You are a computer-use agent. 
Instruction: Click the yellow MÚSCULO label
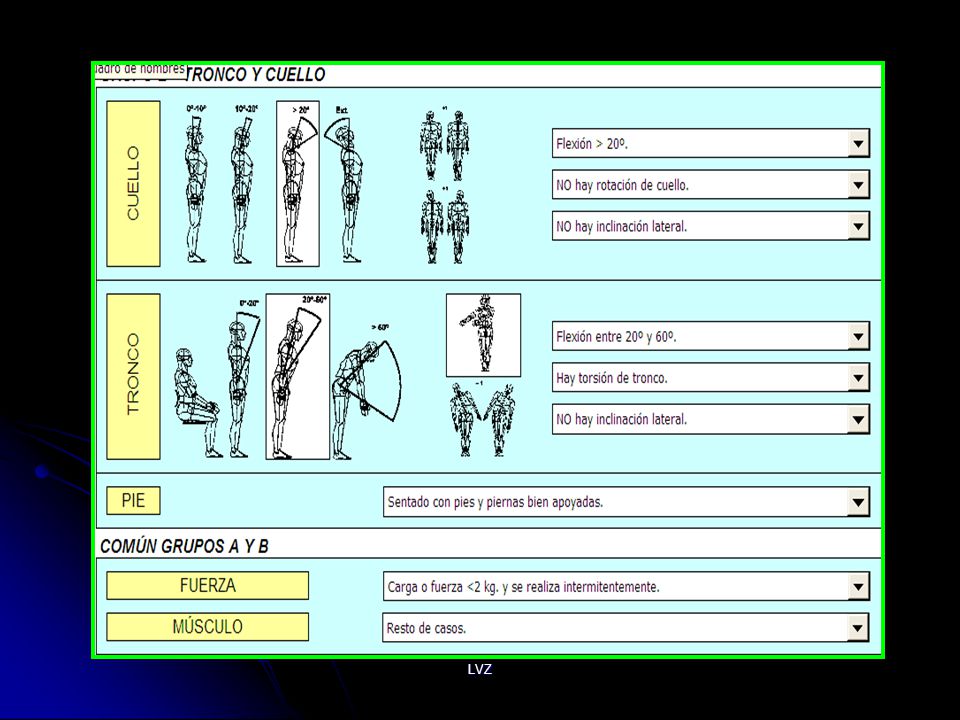208,626
